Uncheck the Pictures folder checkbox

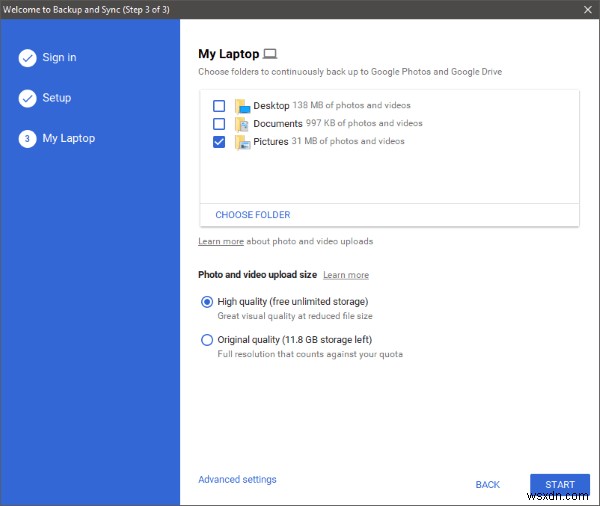pyautogui.click(x=219, y=142)
